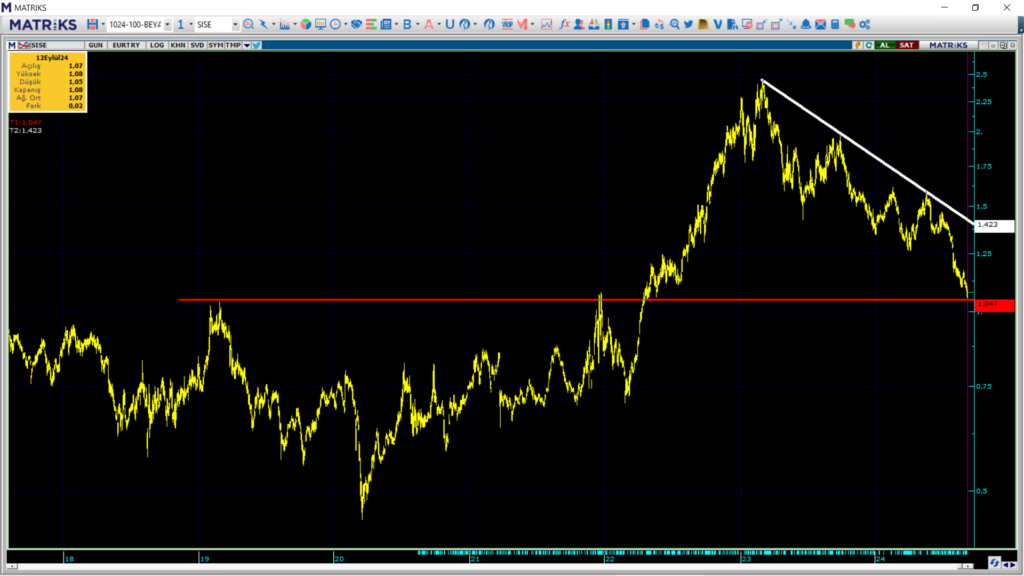Toggle LOG scale on chart

coord(156,45)
